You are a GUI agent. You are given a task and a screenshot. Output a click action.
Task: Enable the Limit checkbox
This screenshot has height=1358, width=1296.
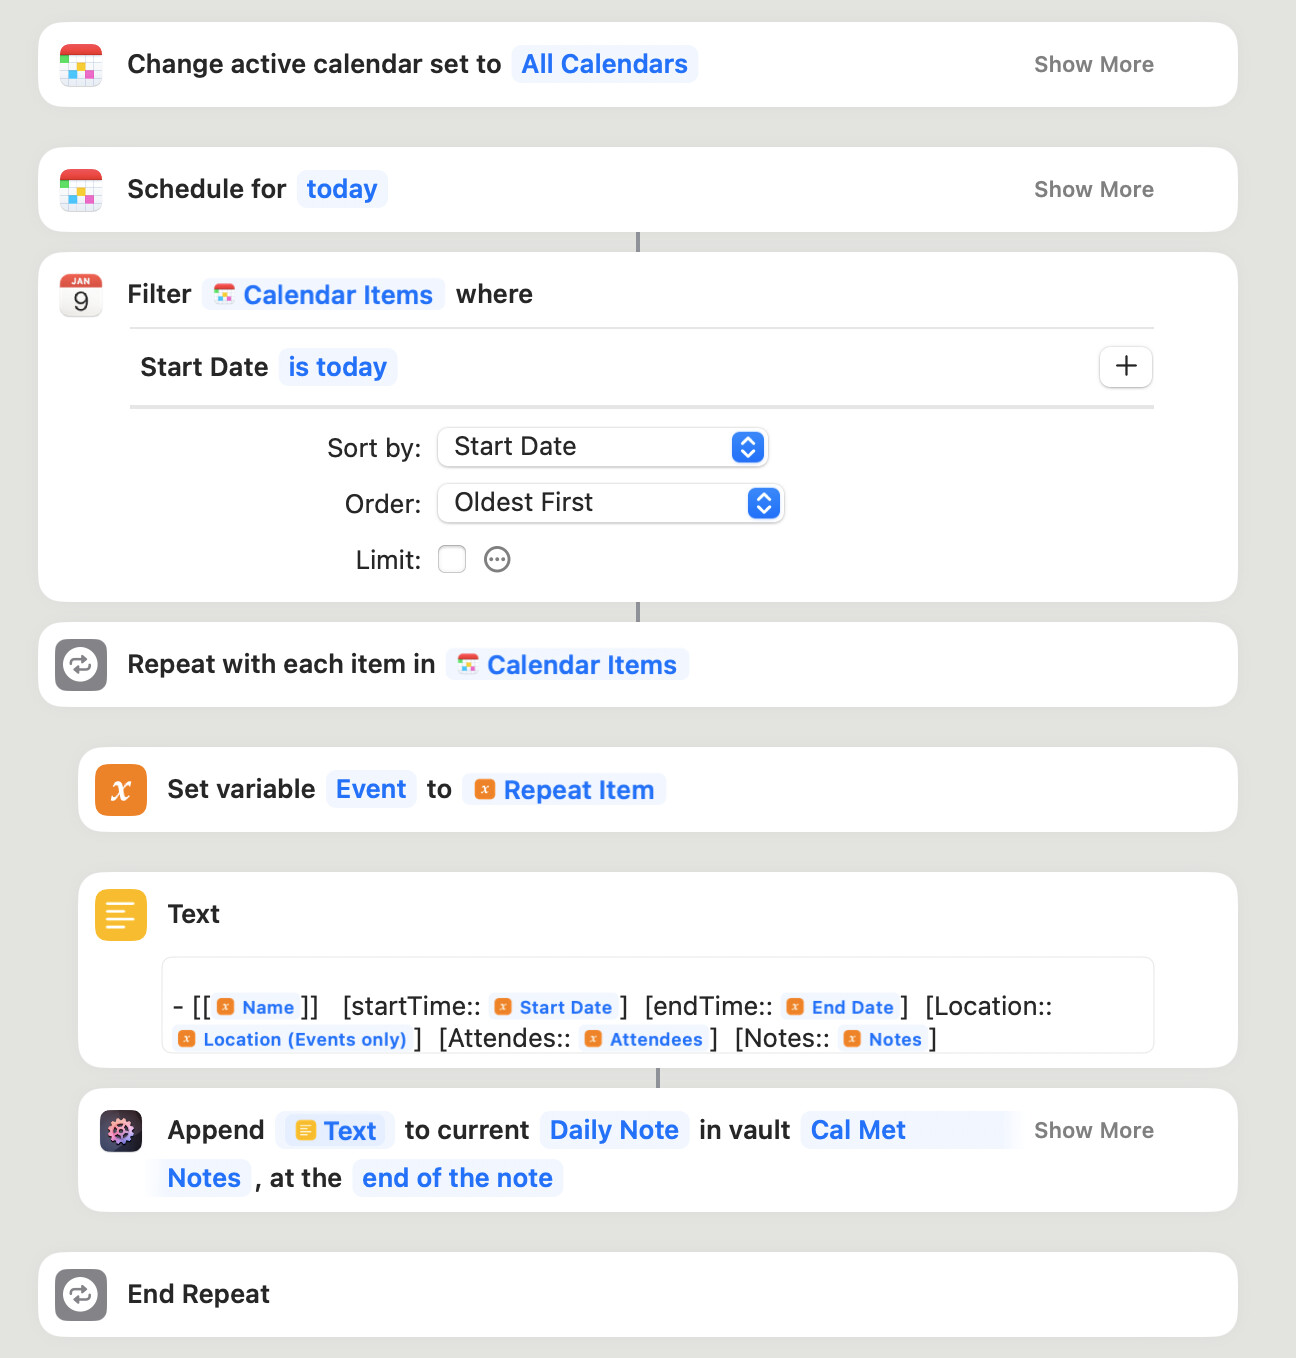pyautogui.click(x=452, y=559)
